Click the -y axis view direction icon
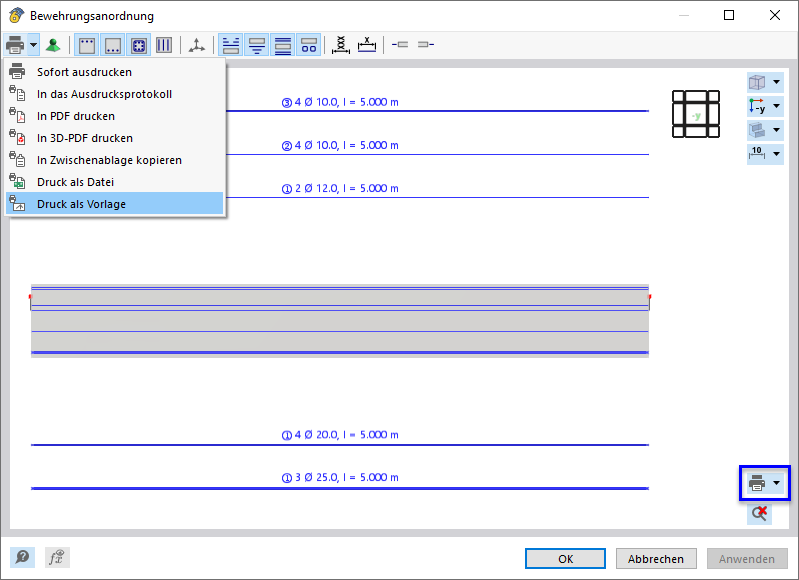 [757, 106]
